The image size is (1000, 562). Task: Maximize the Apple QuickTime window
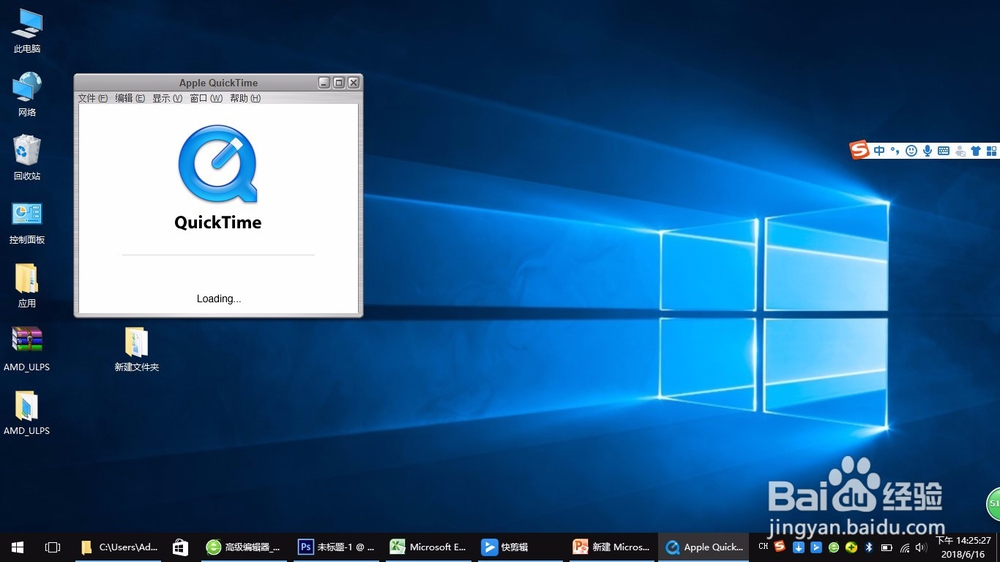pyautogui.click(x=339, y=83)
